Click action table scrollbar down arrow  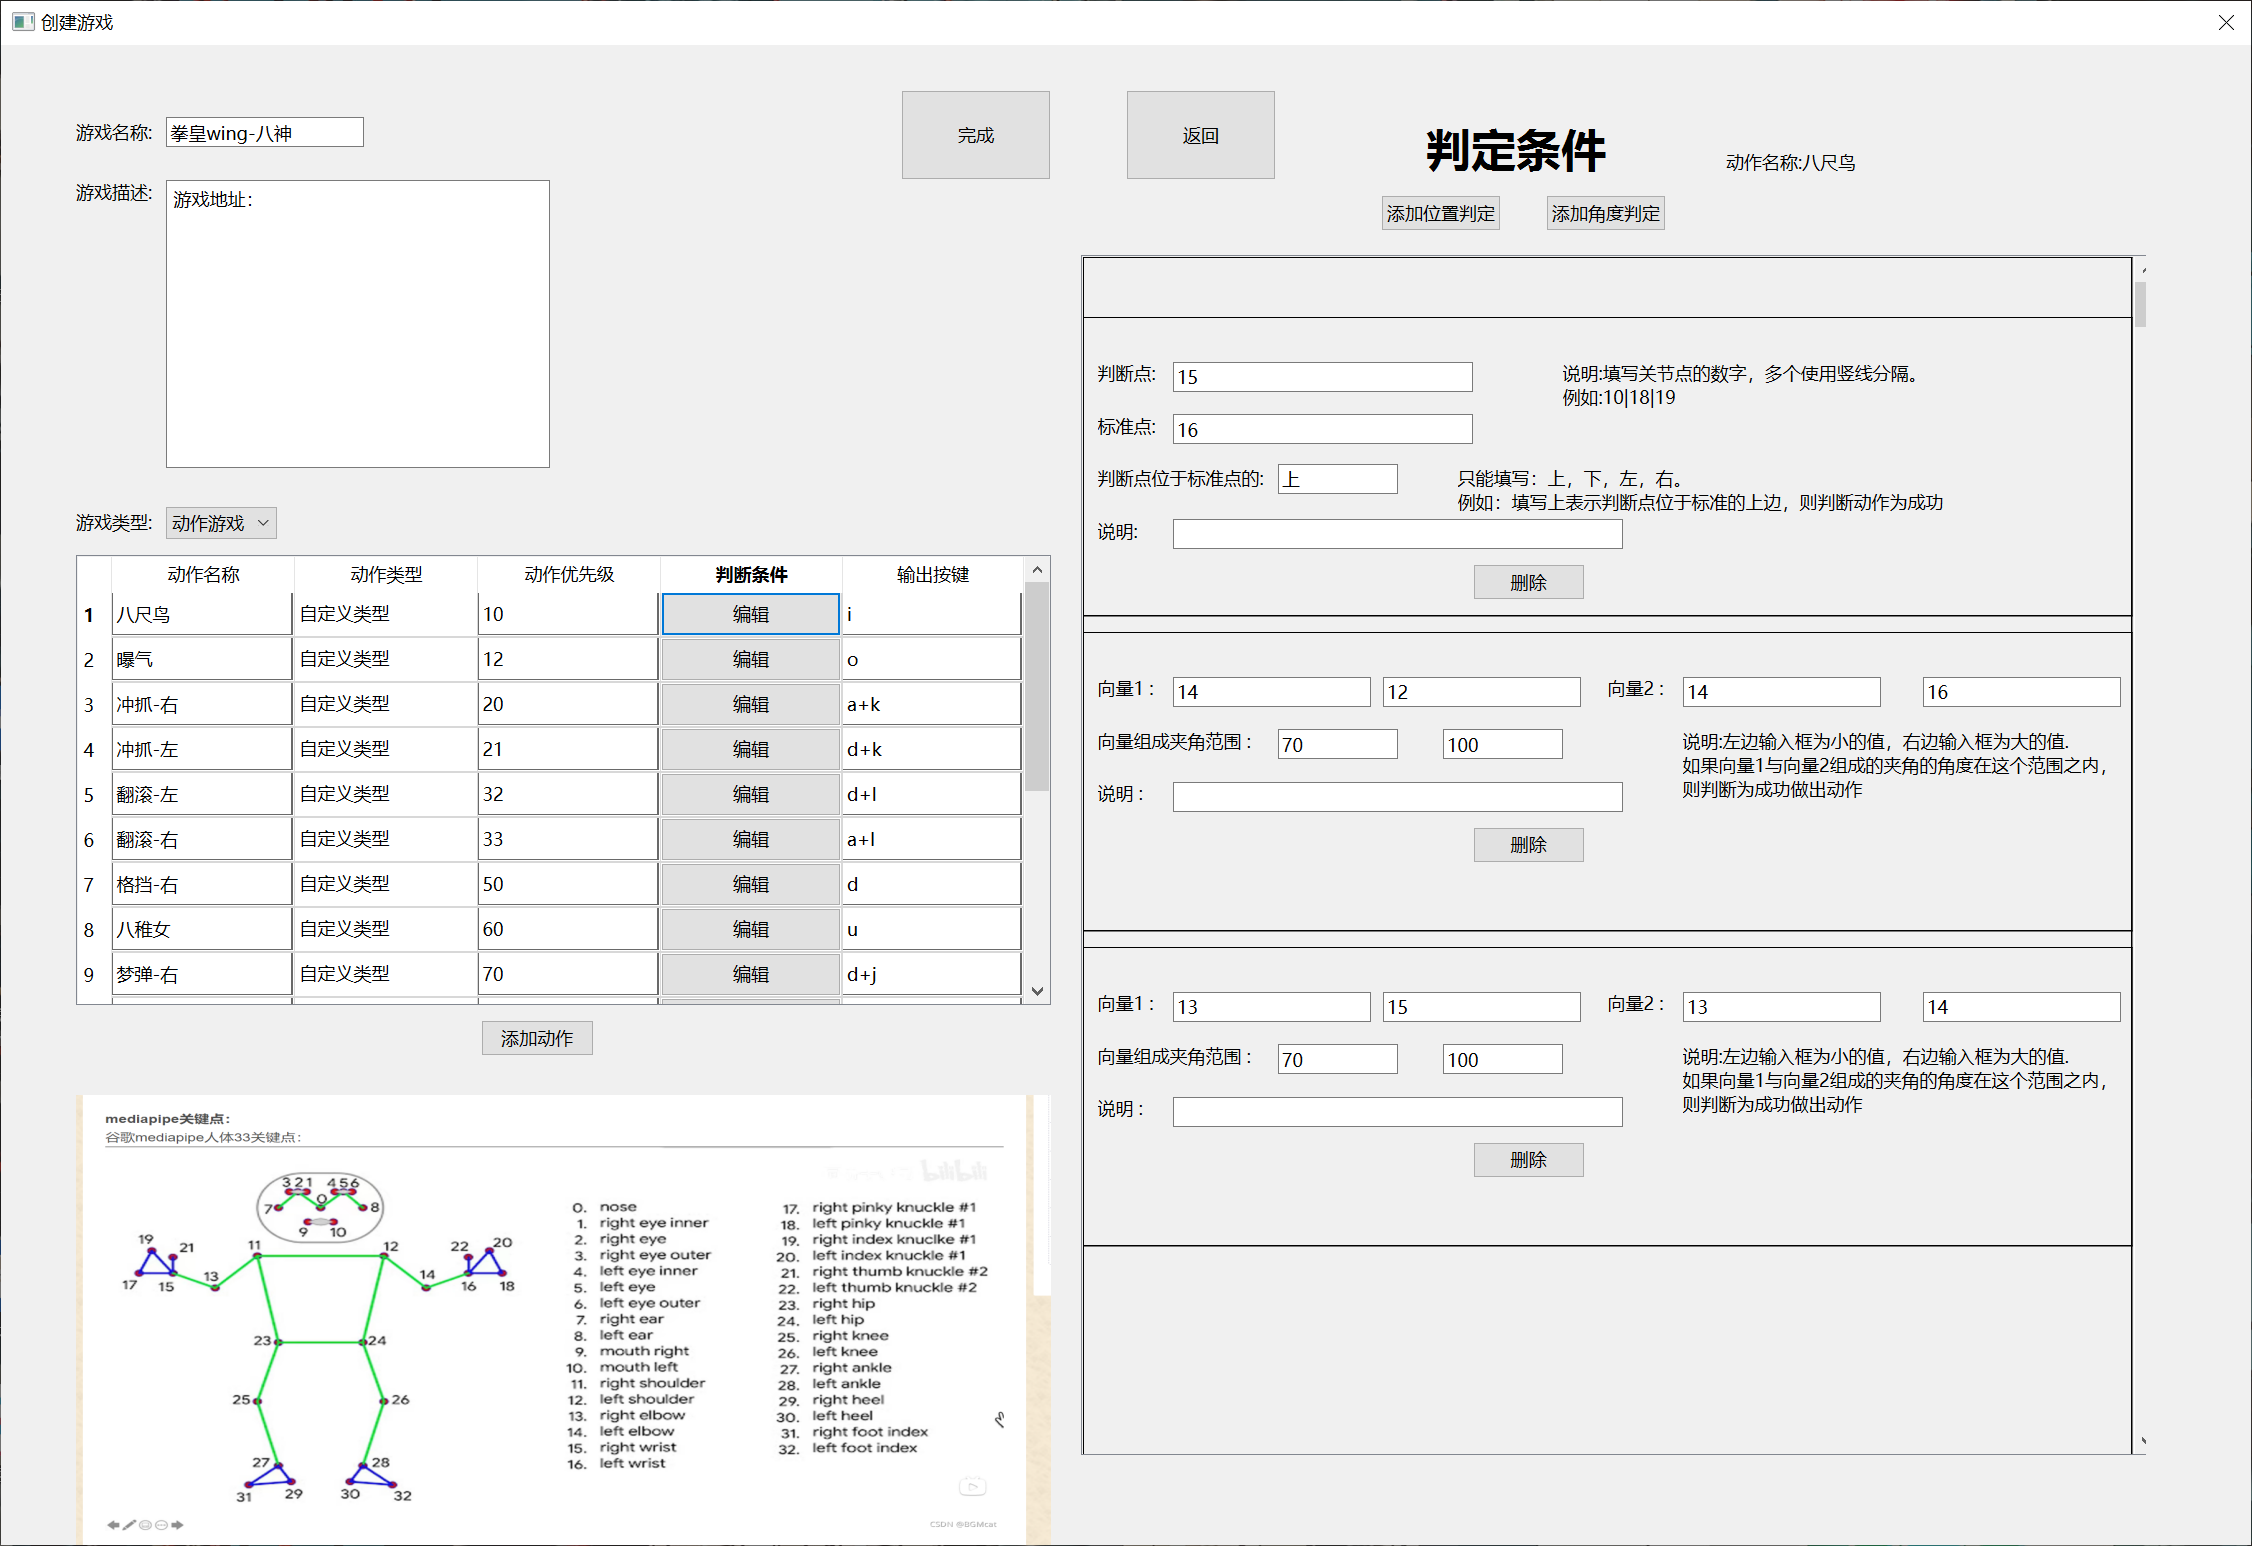coord(1037,991)
